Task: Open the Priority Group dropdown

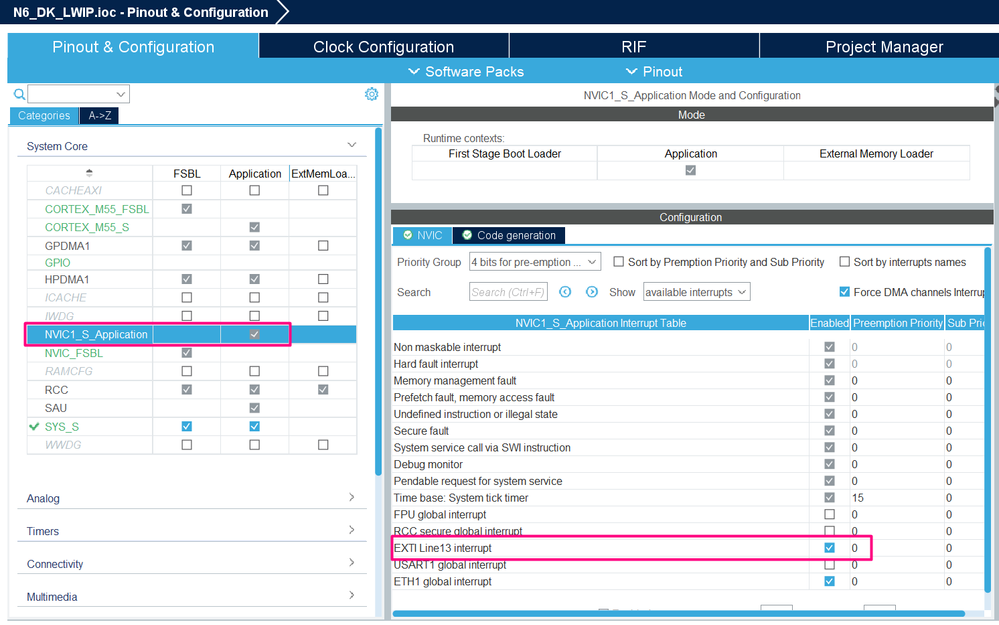Action: (x=535, y=262)
